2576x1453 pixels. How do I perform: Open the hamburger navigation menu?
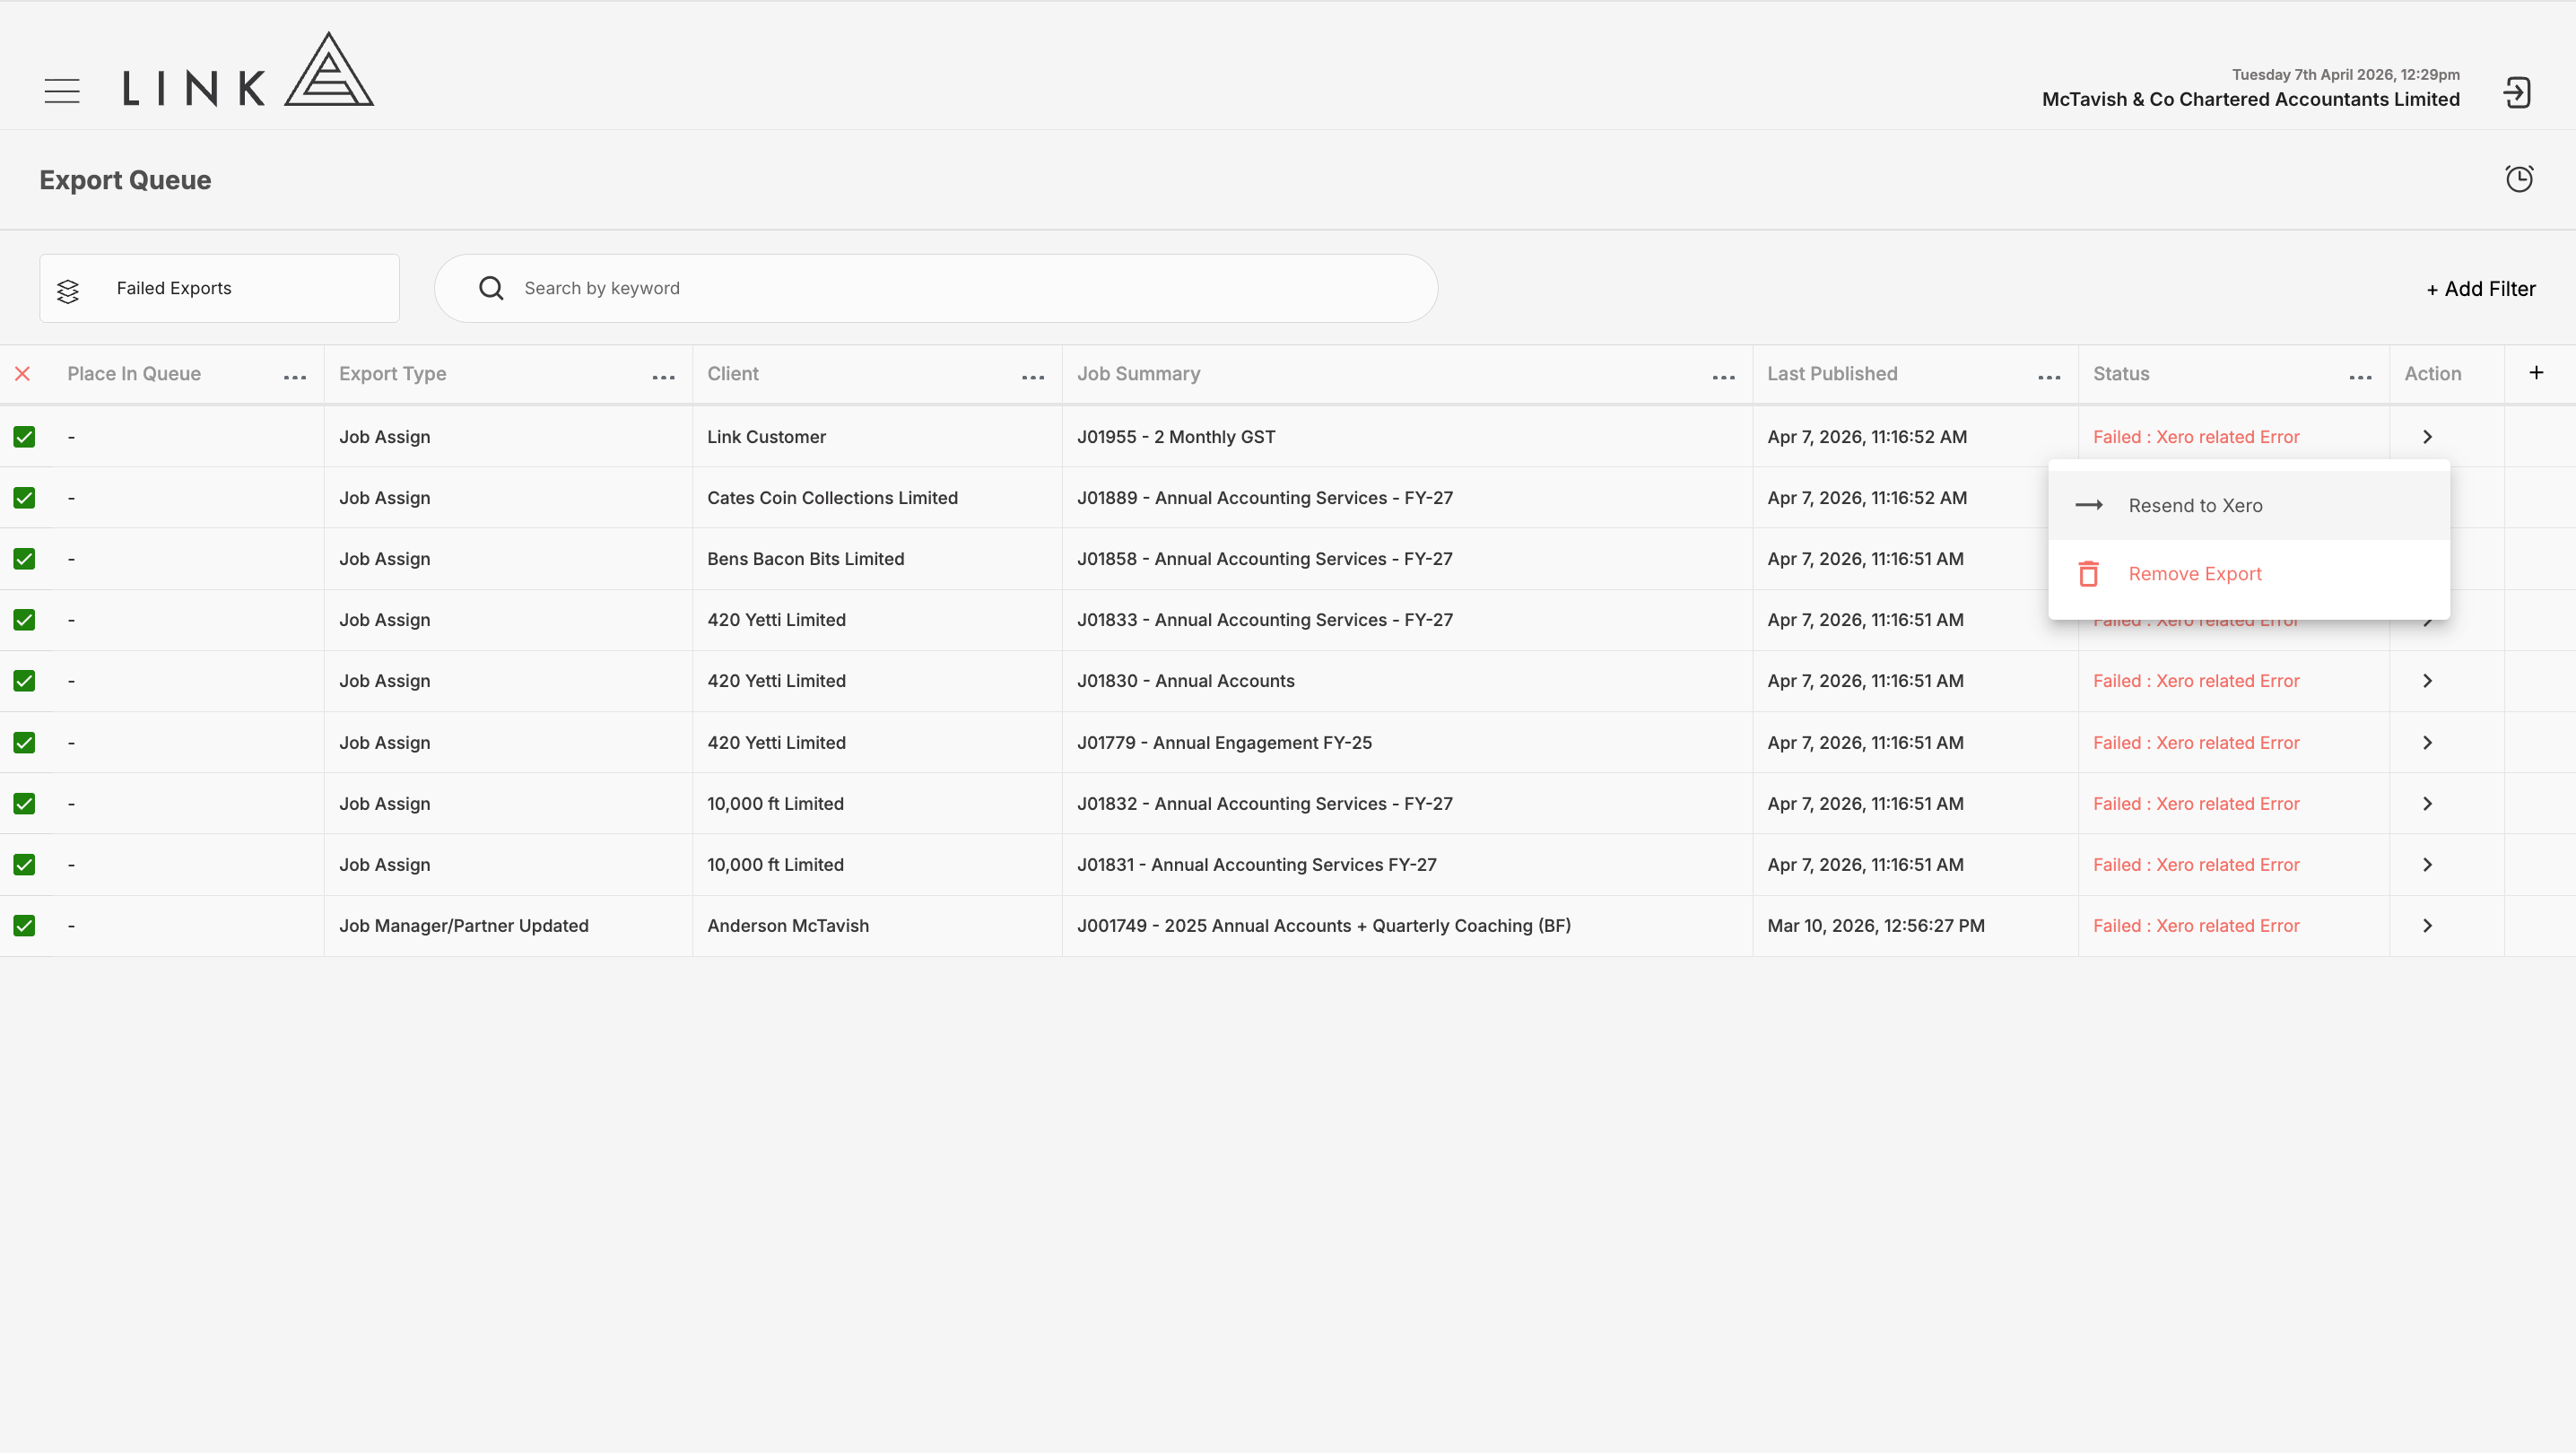(x=62, y=91)
